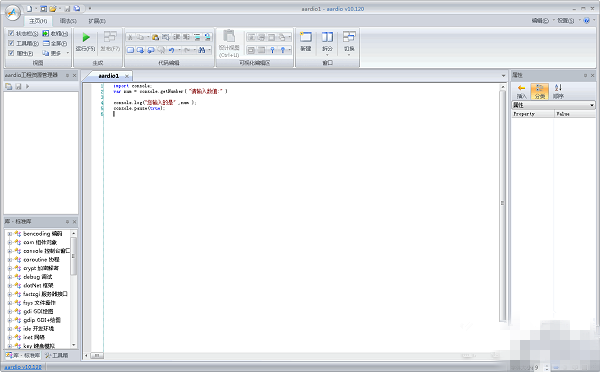
Task: Click the blue help question mark icon
Action: tap(587, 21)
